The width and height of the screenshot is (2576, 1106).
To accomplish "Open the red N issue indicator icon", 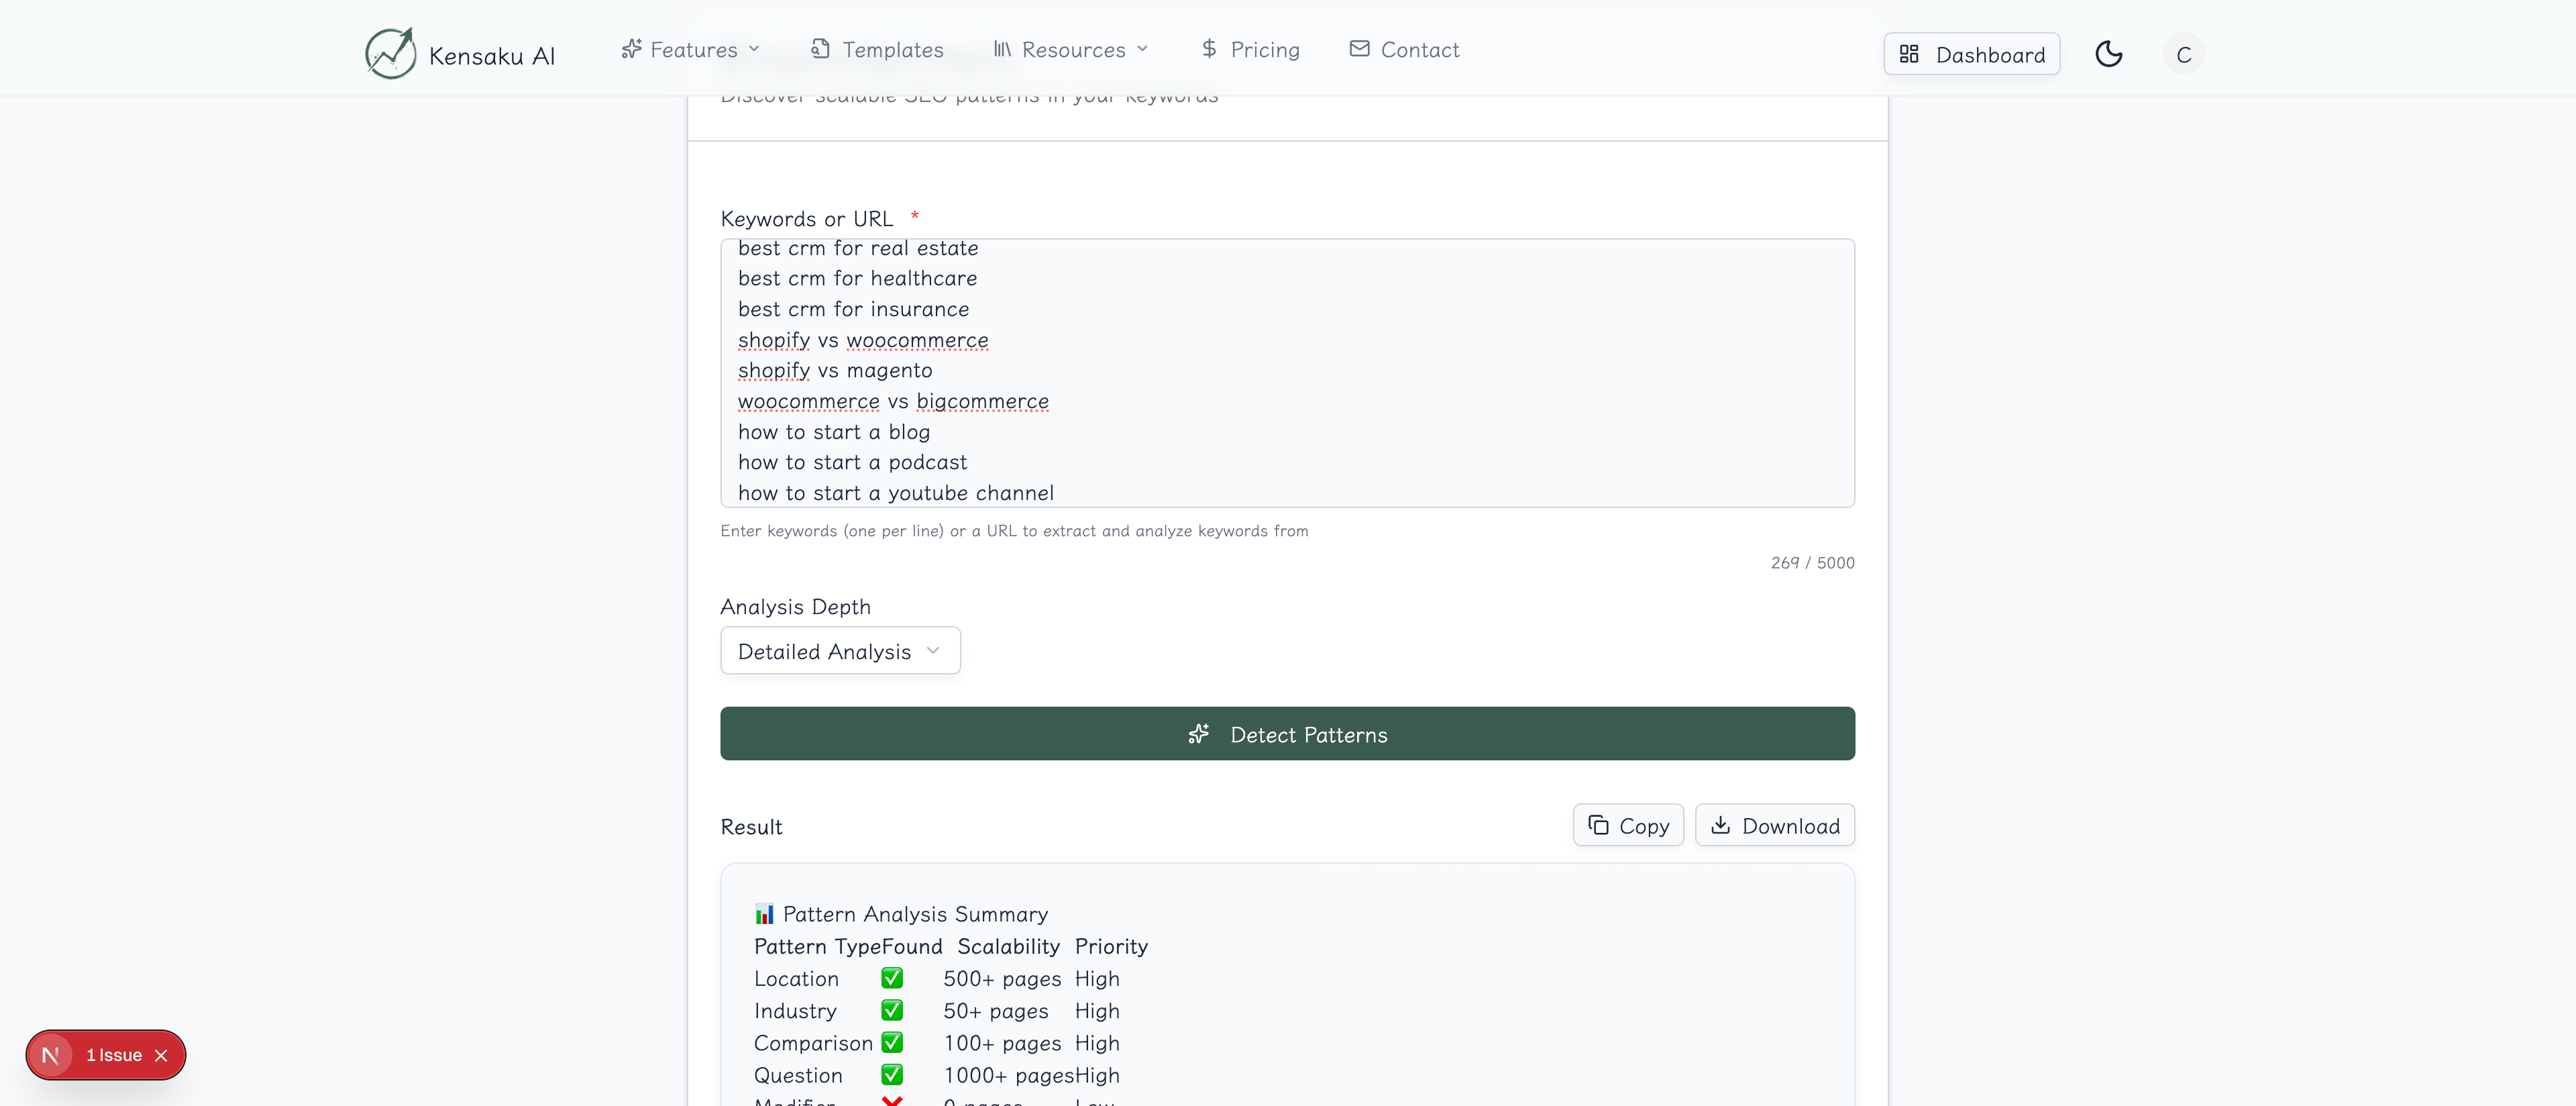I will pos(50,1055).
